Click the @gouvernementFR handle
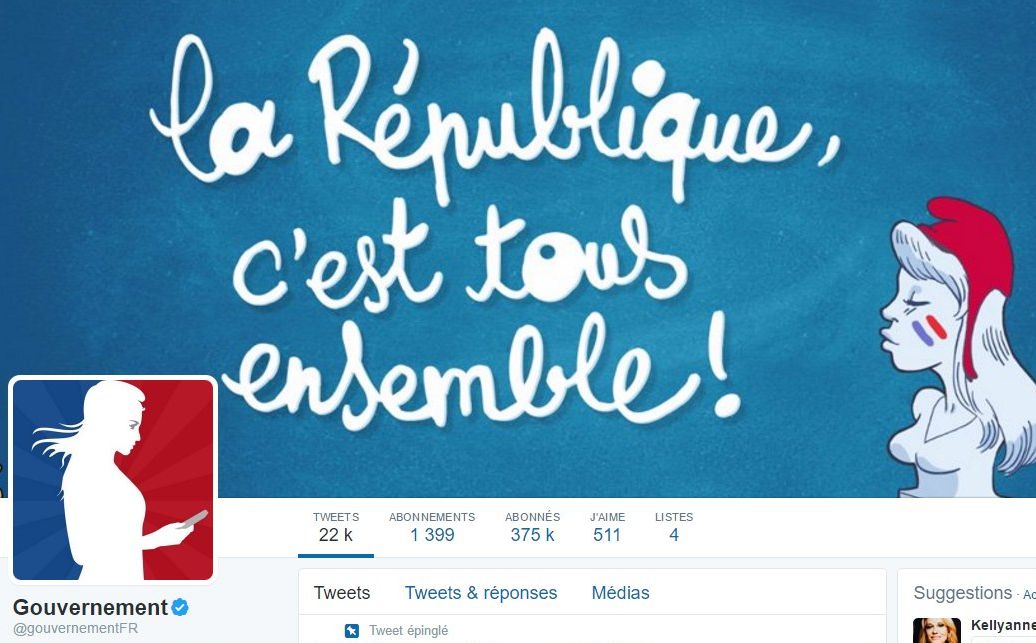Image resolution: width=1036 pixels, height=643 pixels. 75,628
